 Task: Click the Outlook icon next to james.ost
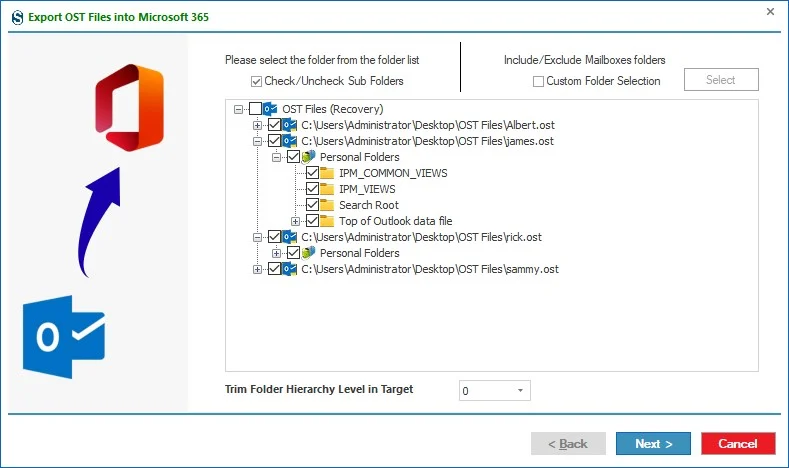(x=289, y=141)
